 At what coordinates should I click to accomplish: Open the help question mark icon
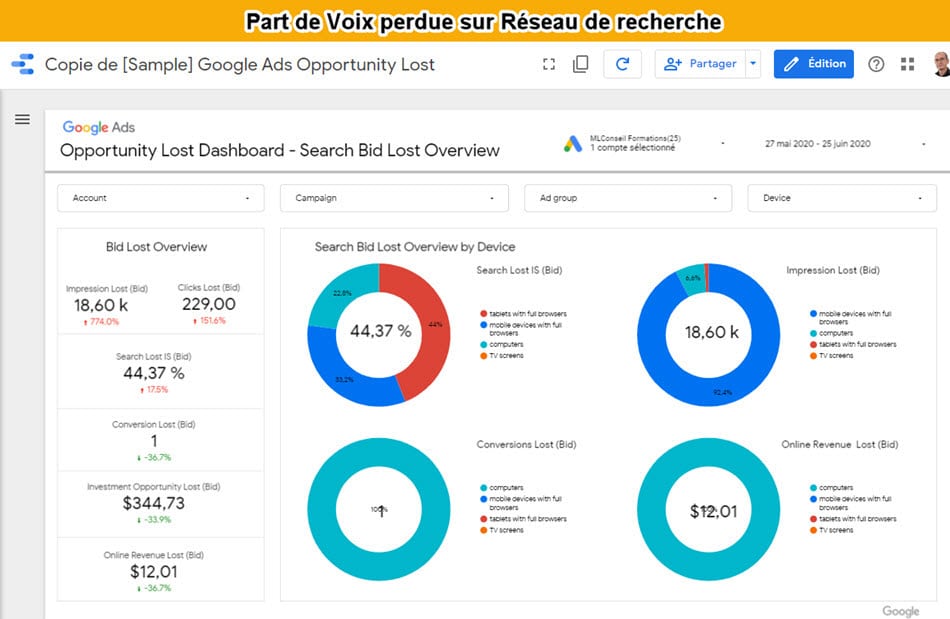tap(876, 64)
